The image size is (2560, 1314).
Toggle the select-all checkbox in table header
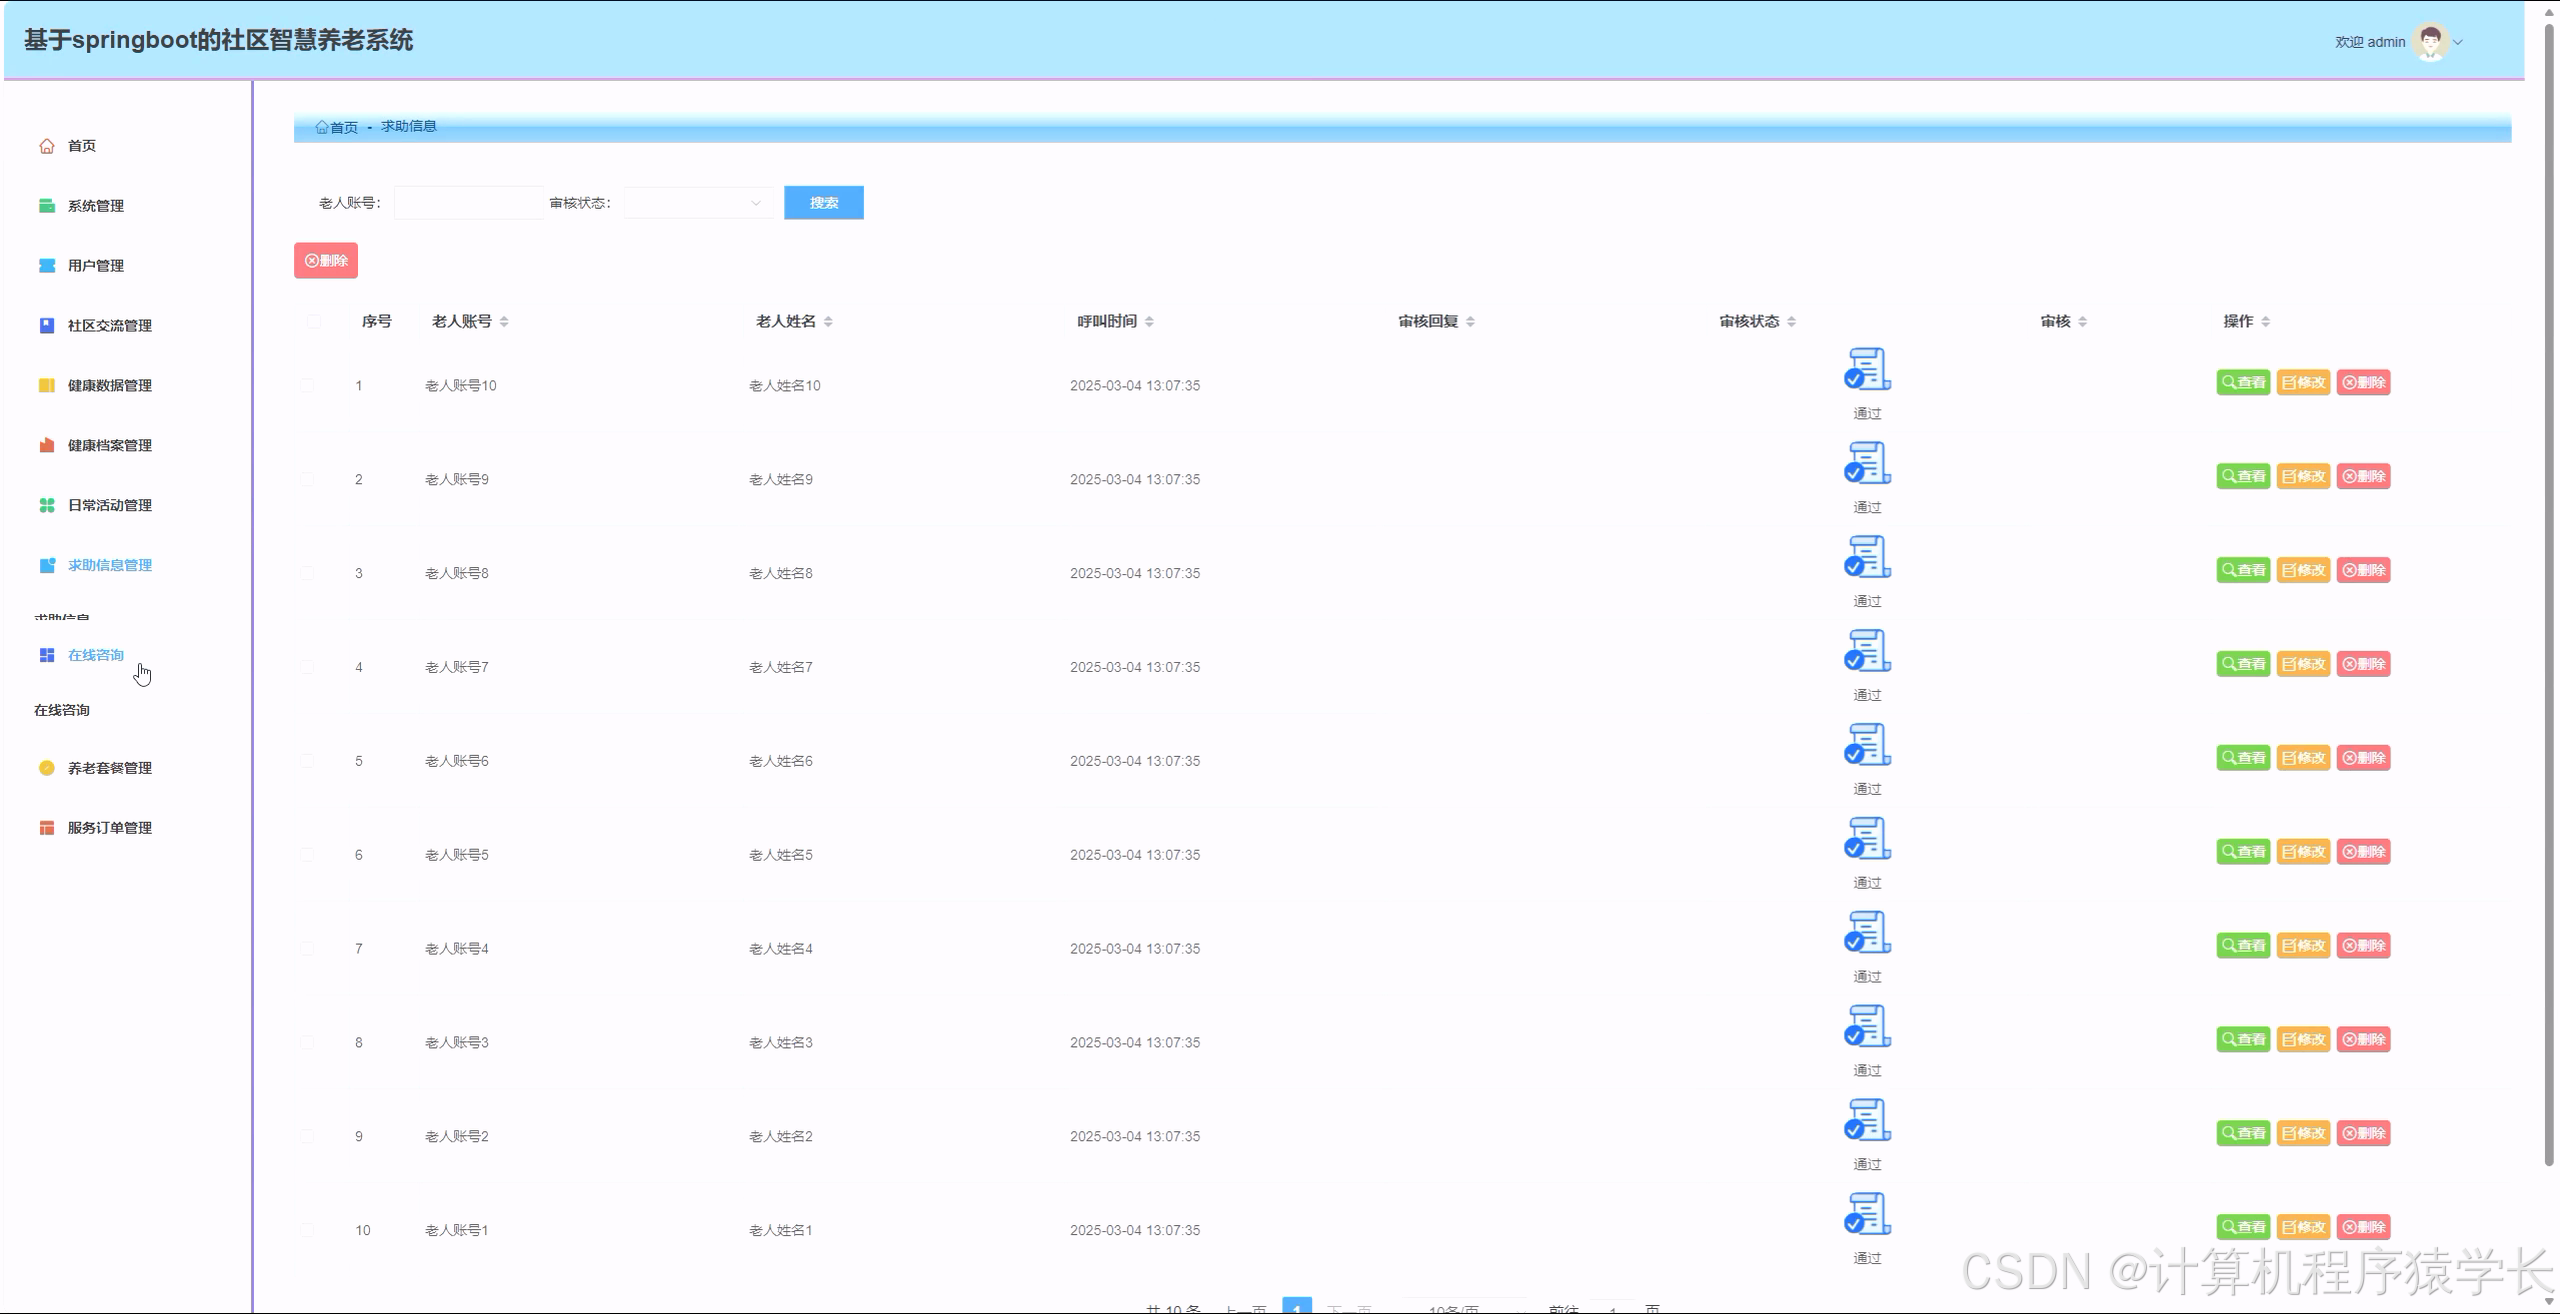pyautogui.click(x=314, y=321)
